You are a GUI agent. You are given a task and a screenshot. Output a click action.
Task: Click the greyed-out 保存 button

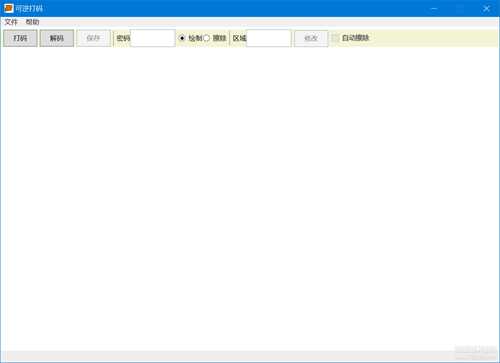93,38
